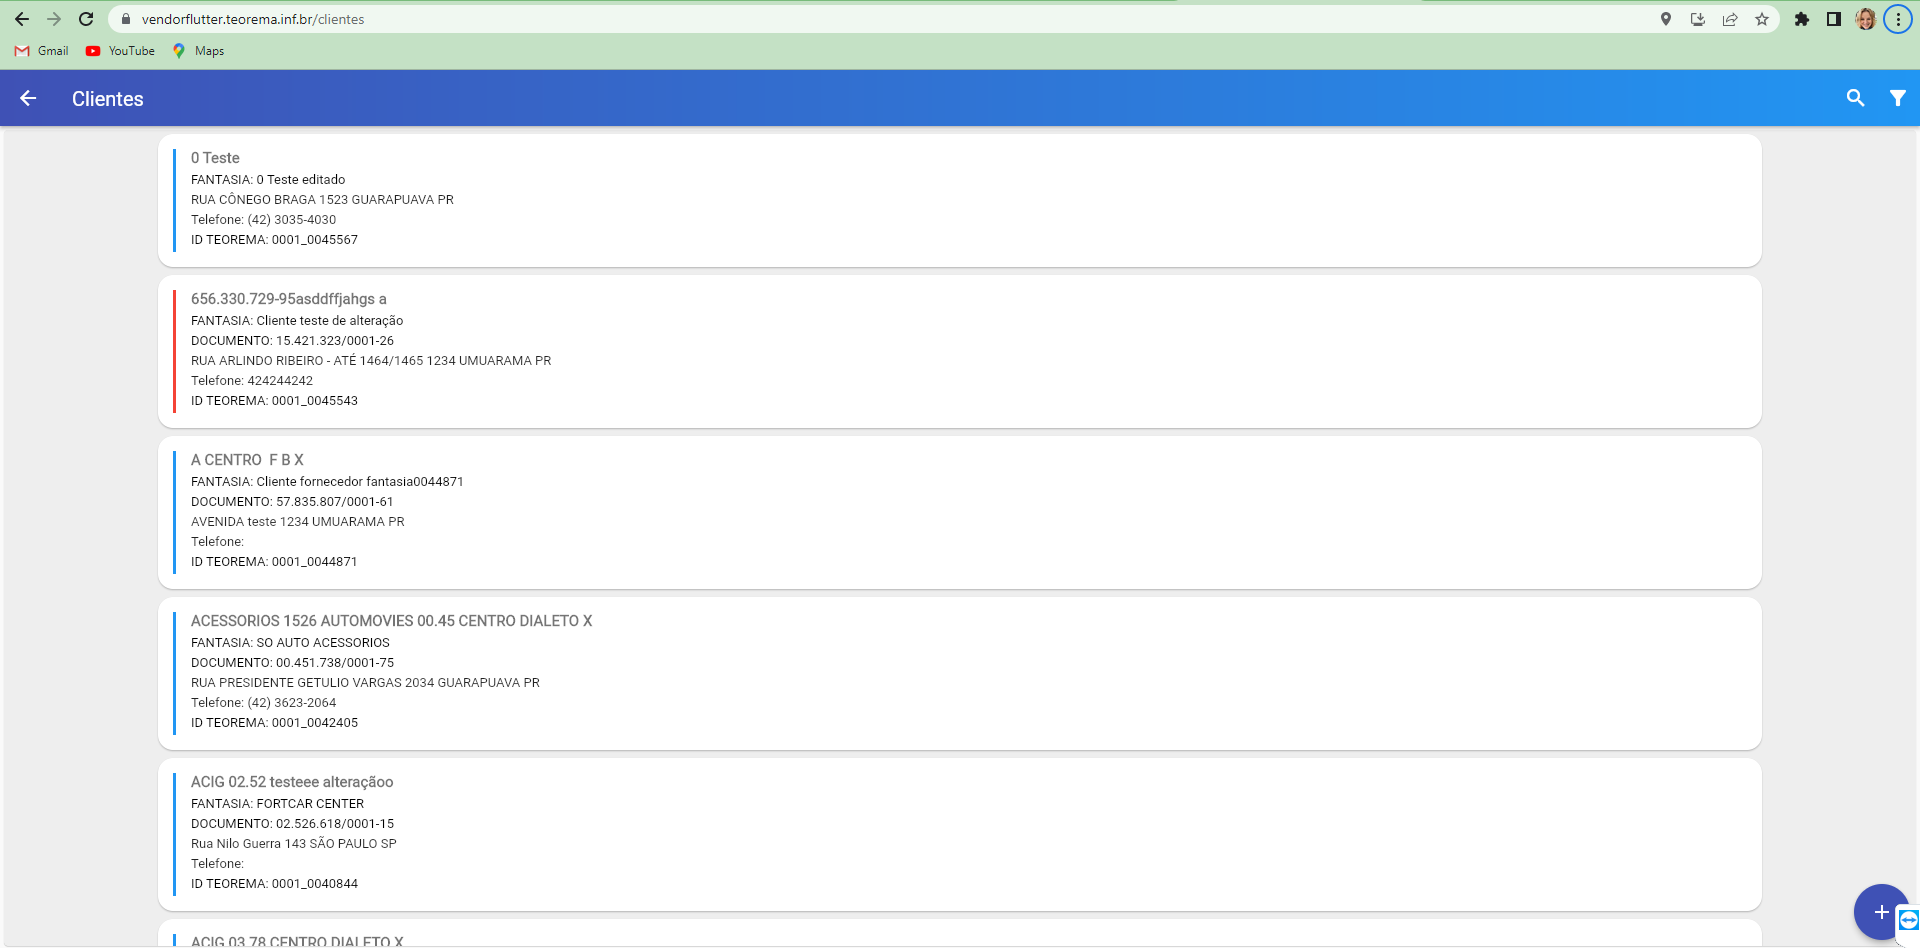This screenshot has height=948, width=1920.
Task: Click 'FANTASIA: FORTCAR CENTER'
Action: (277, 804)
